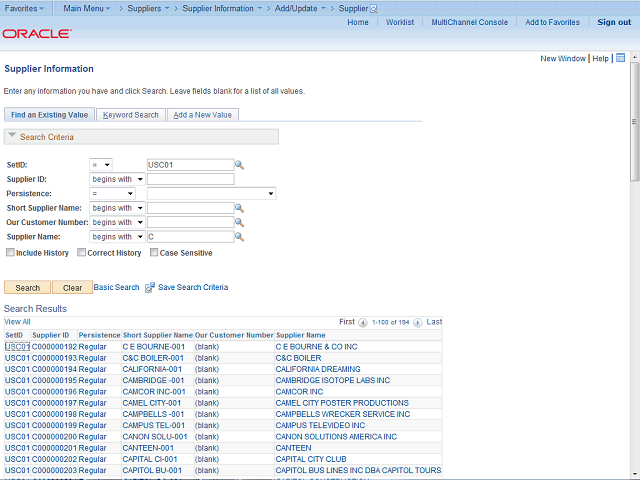Click Add to Favorites link
640x480 pixels.
[552, 22]
